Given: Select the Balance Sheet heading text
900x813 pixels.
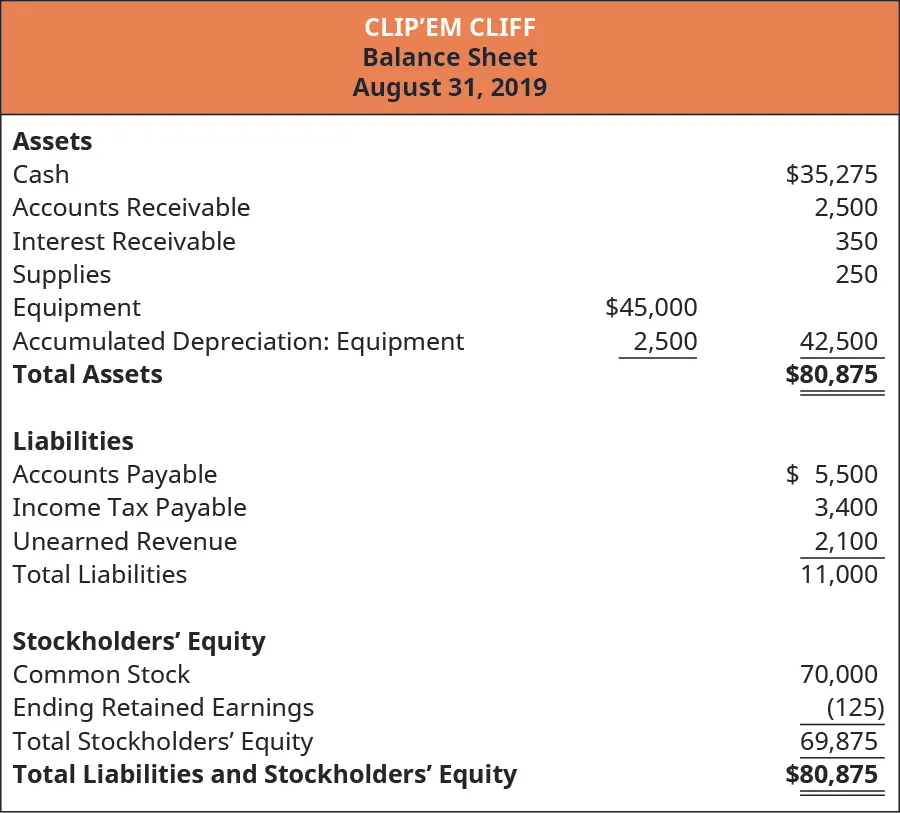Looking at the screenshot, I should (449, 57).
